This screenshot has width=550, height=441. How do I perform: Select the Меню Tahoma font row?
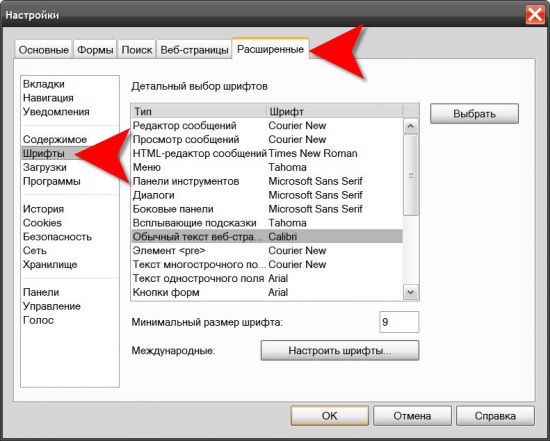click(267, 167)
